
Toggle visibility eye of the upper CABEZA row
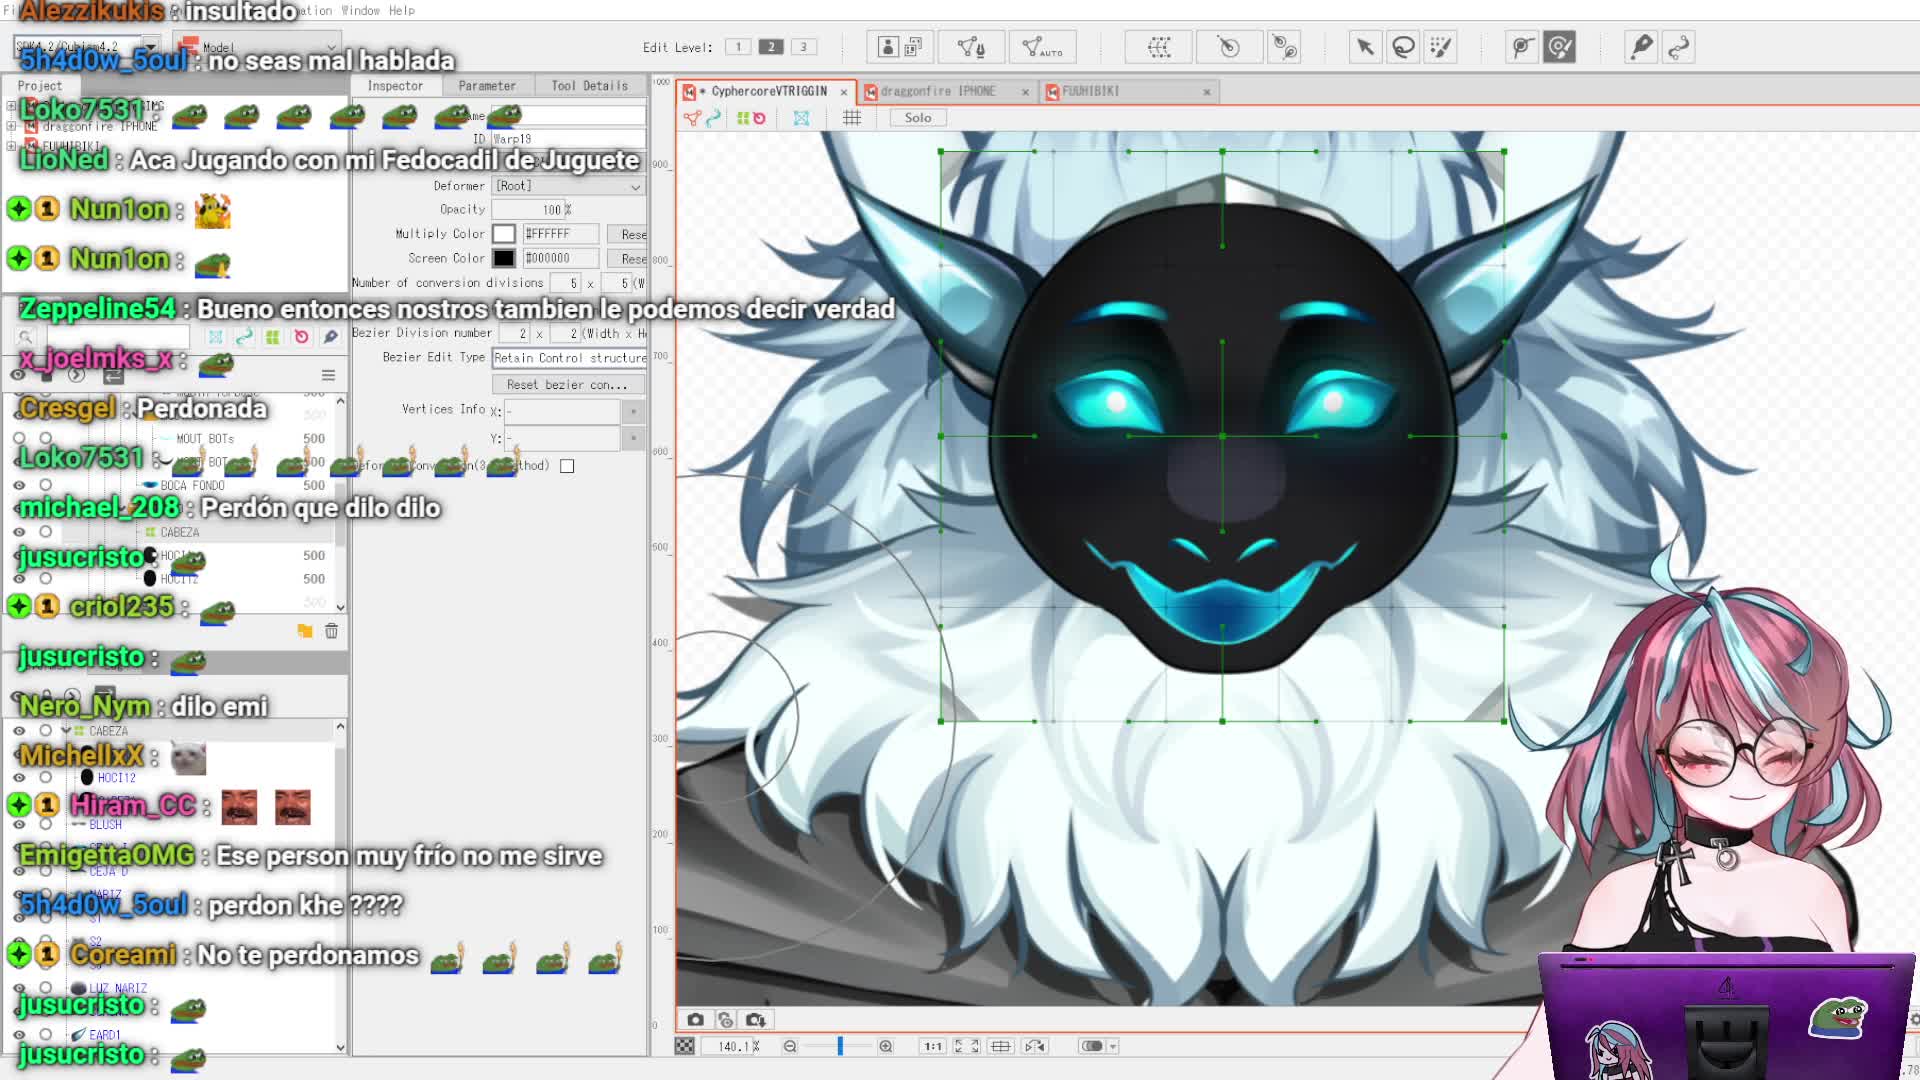click(19, 532)
